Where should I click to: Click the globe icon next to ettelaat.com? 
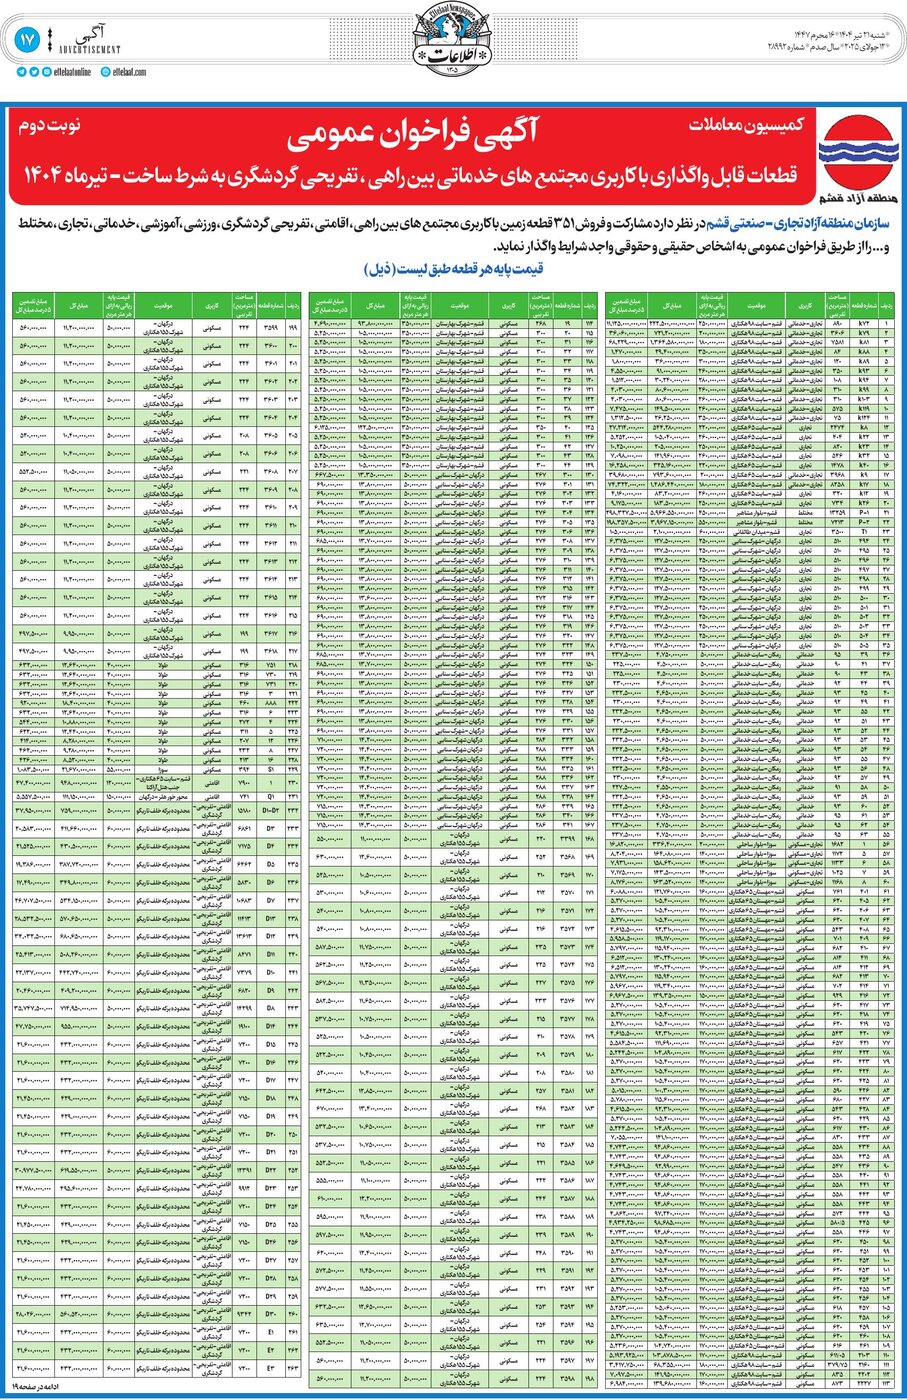(105, 72)
